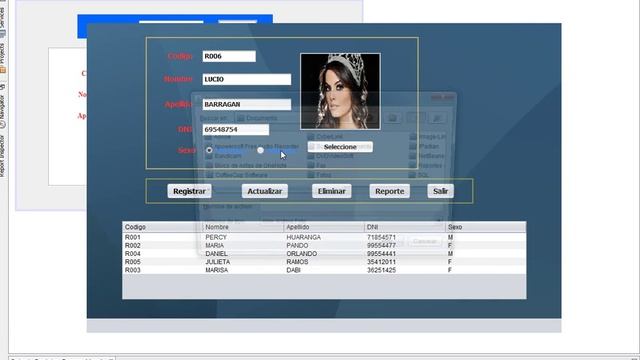Click the Sexo cell in the R003 row
The height and width of the screenshot is (360, 640).
click(x=486, y=270)
